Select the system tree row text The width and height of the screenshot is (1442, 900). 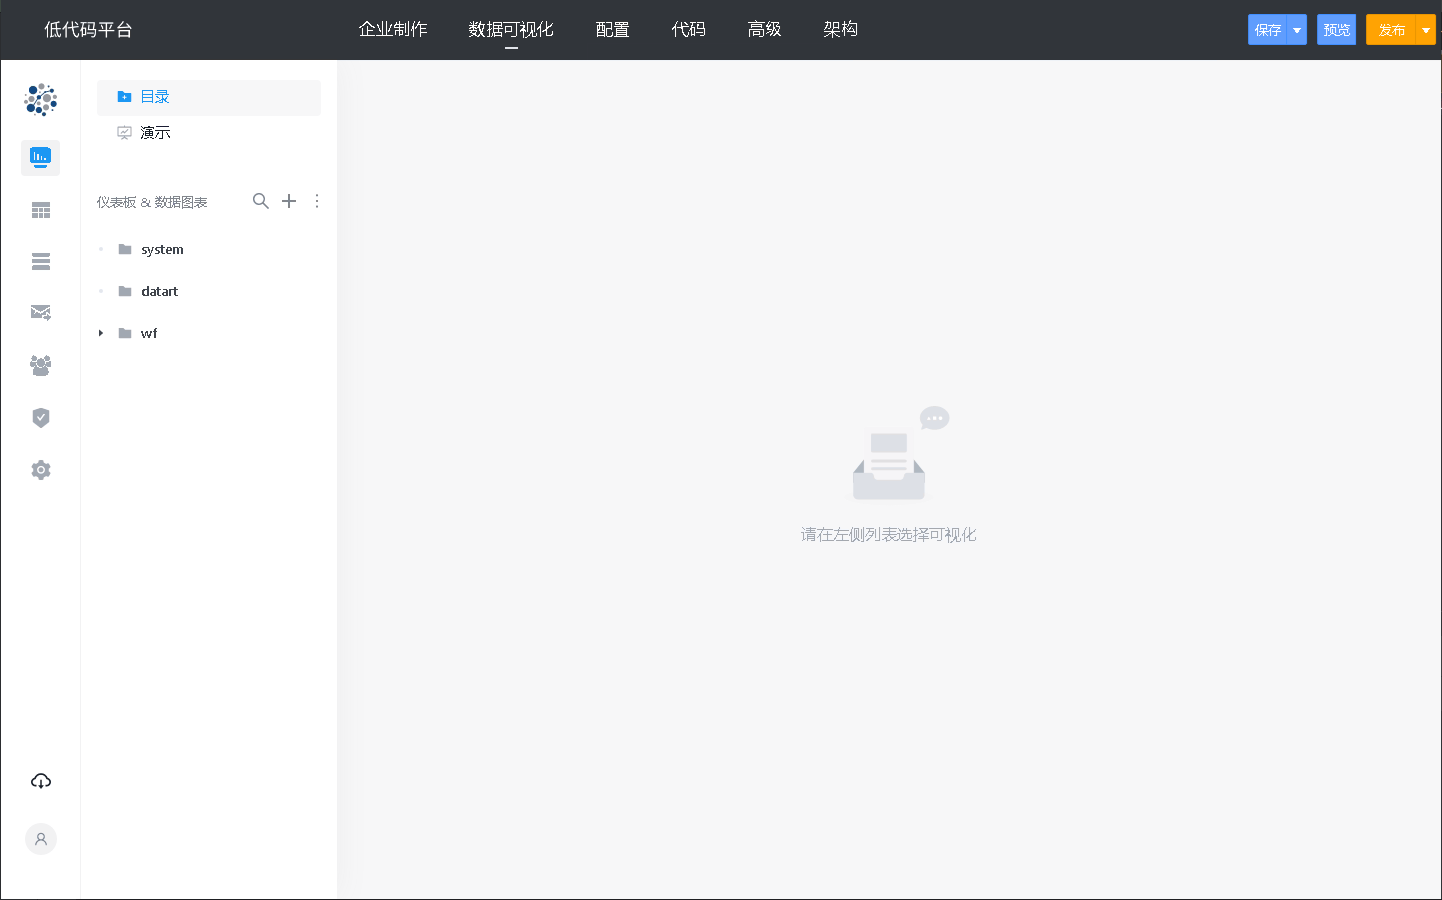coord(162,249)
